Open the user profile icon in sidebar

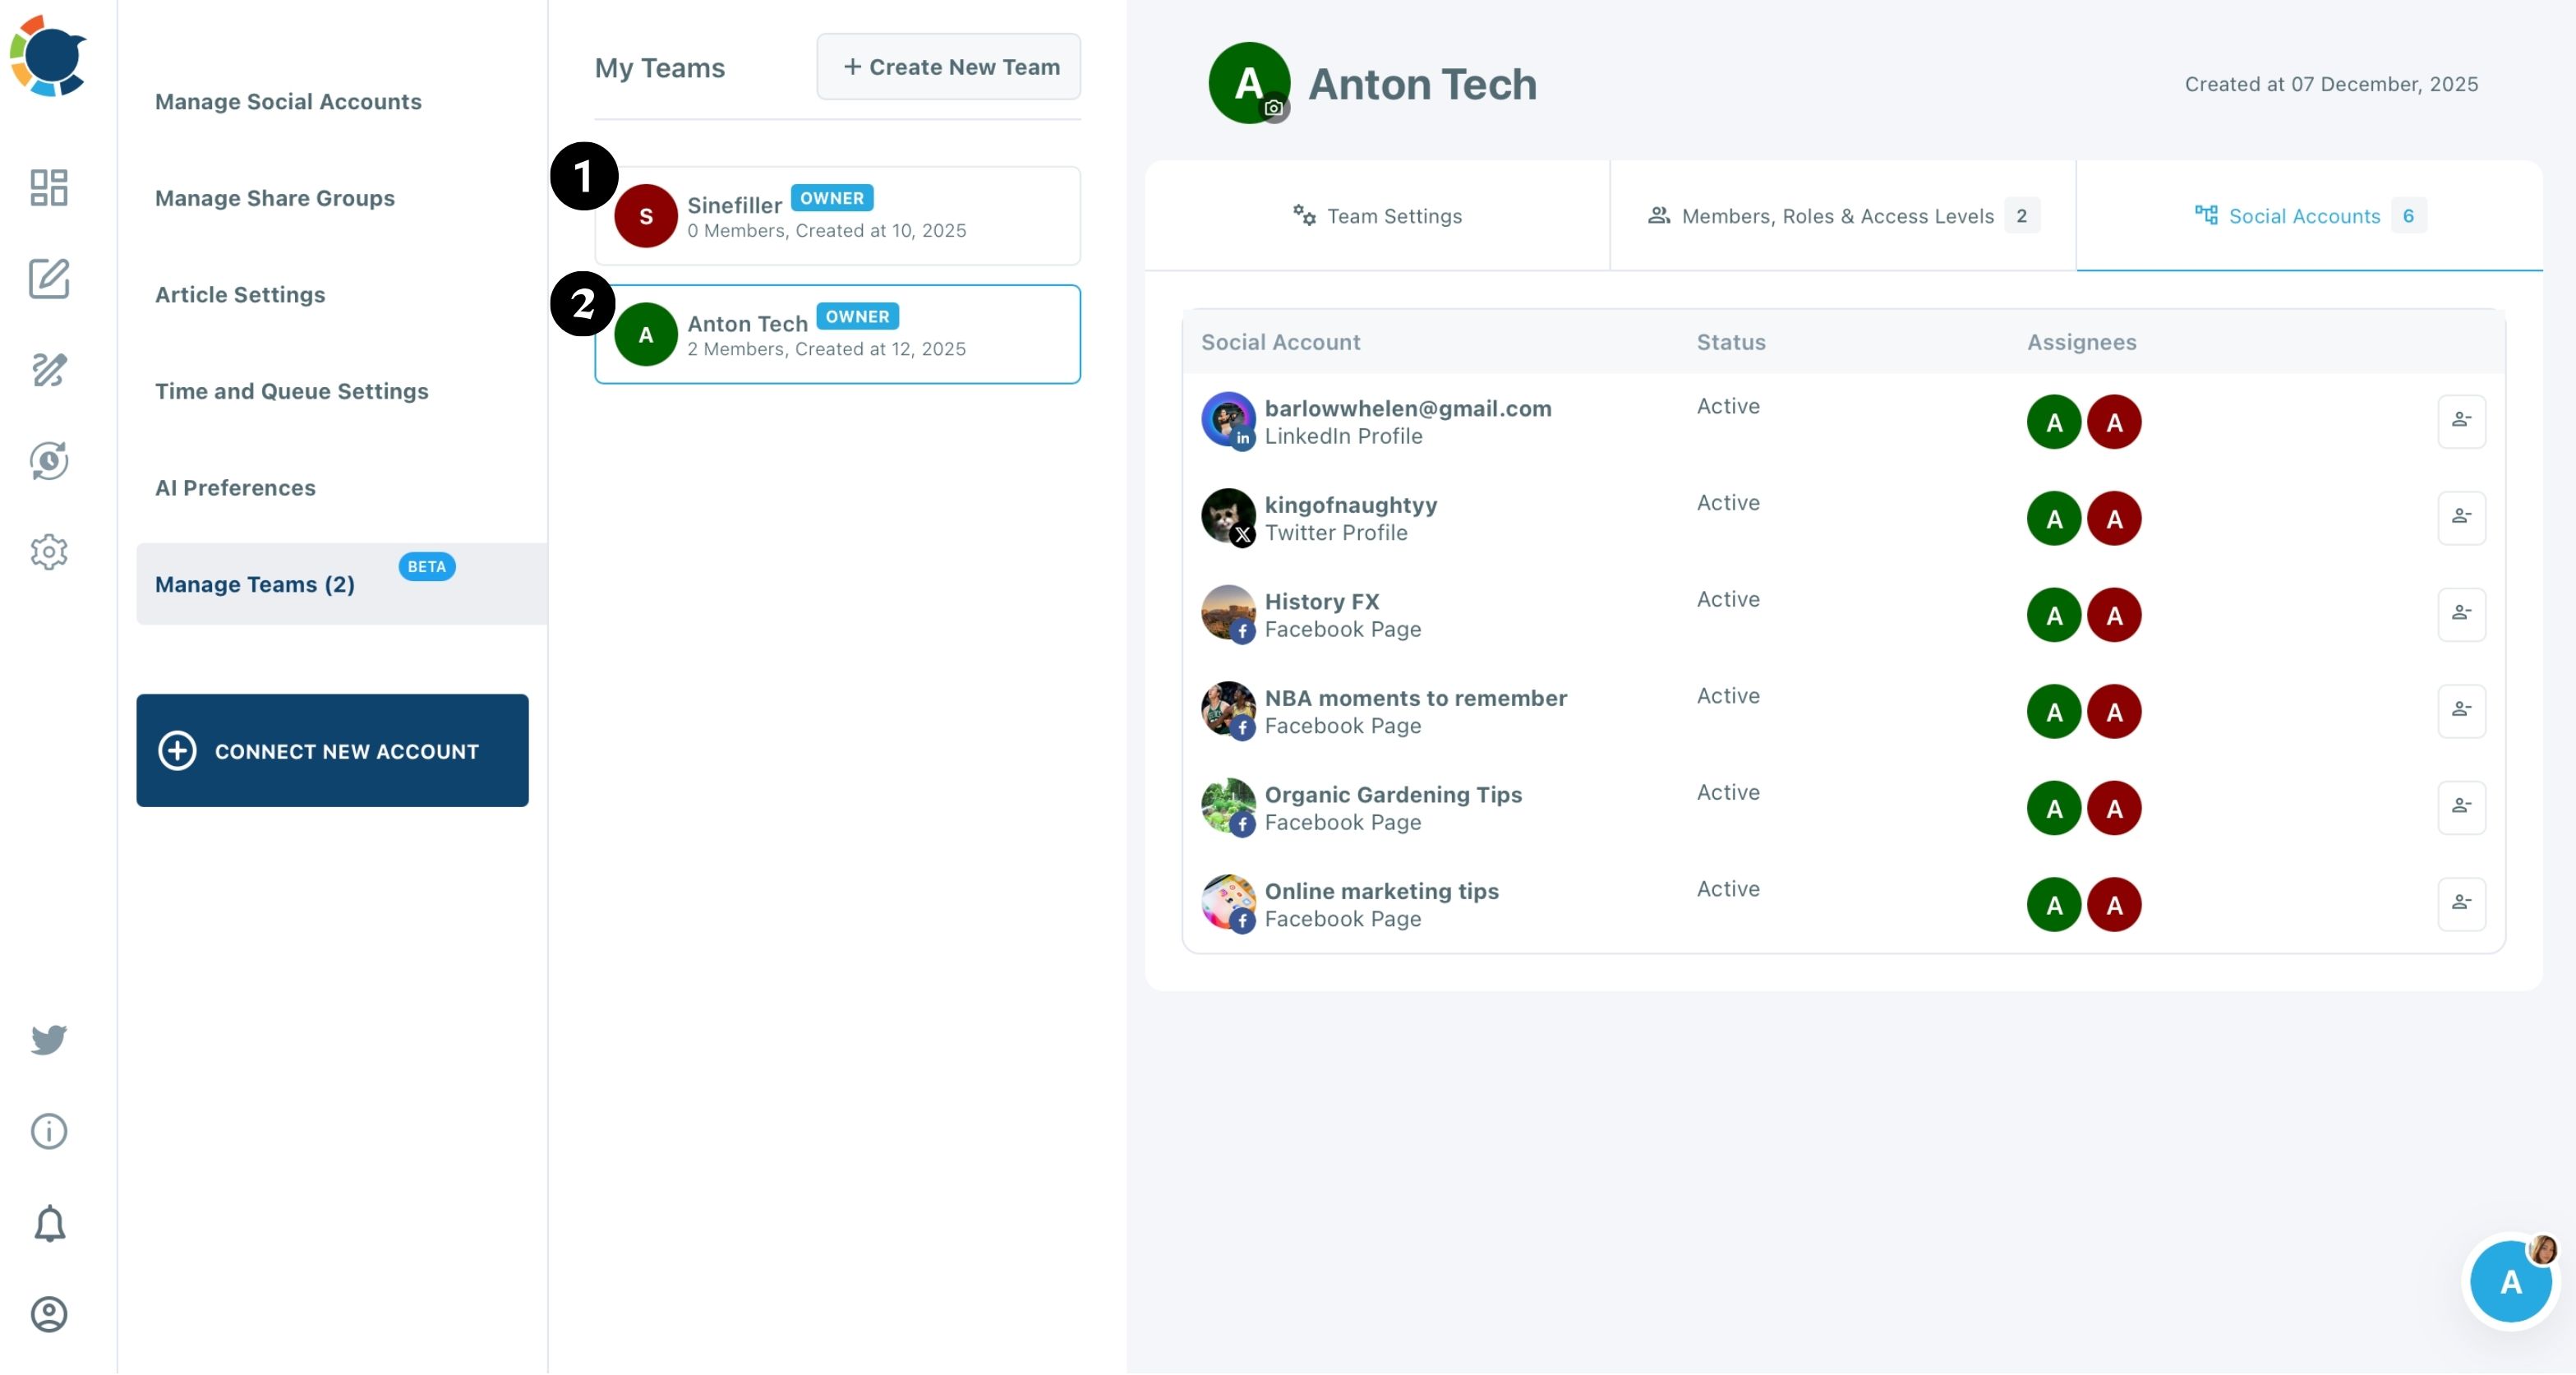pos(48,1314)
